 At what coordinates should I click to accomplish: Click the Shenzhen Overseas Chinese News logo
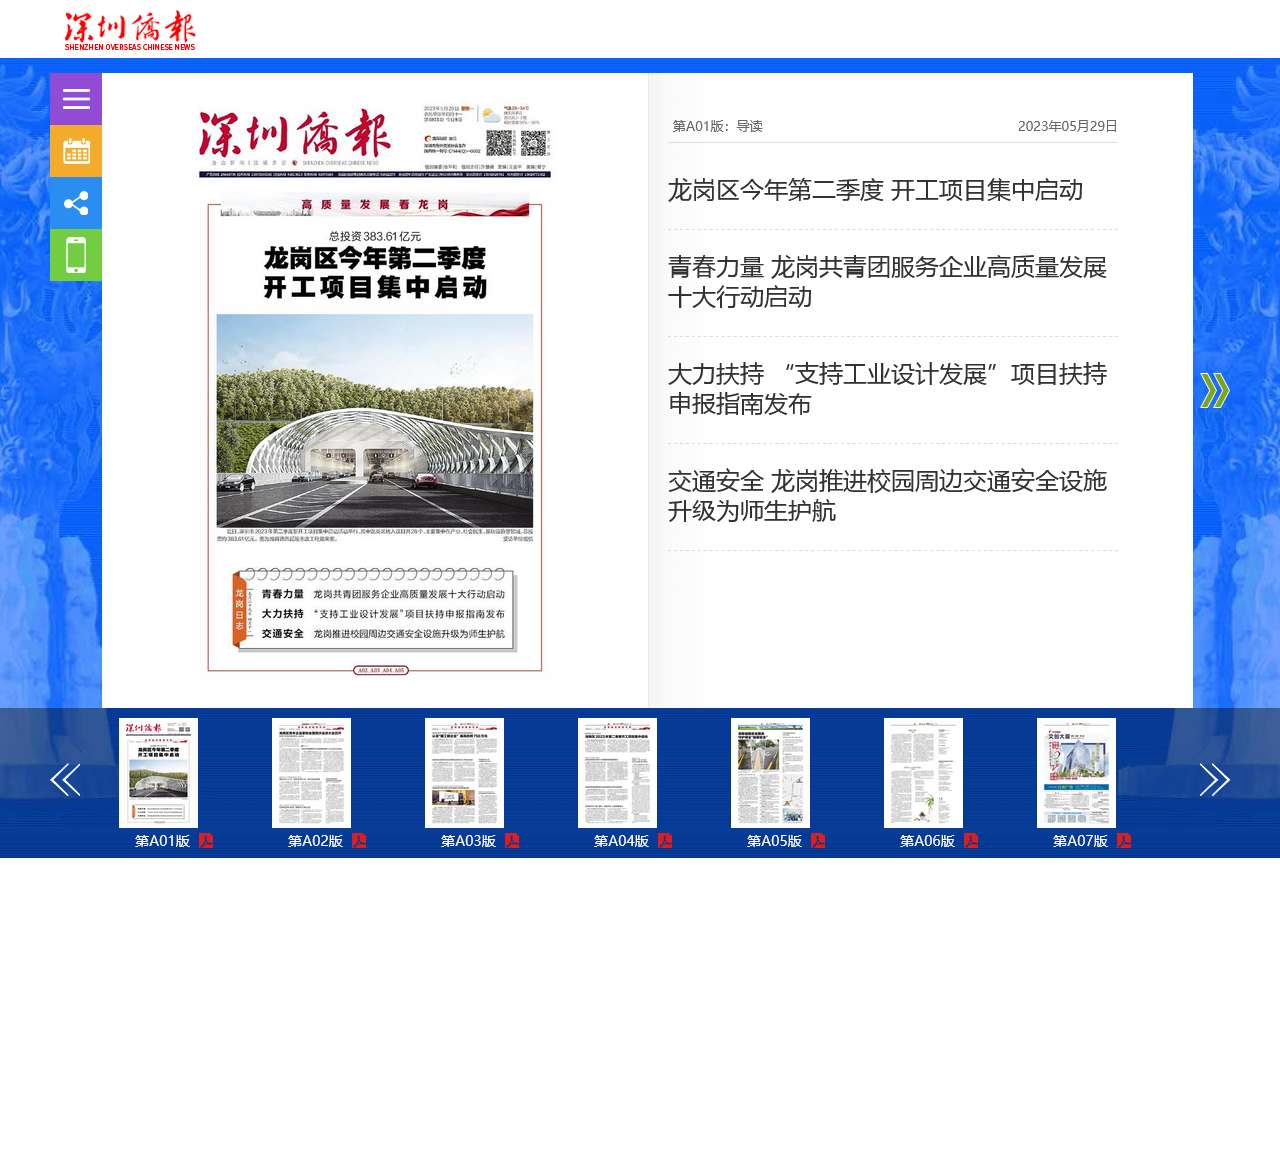pos(130,31)
